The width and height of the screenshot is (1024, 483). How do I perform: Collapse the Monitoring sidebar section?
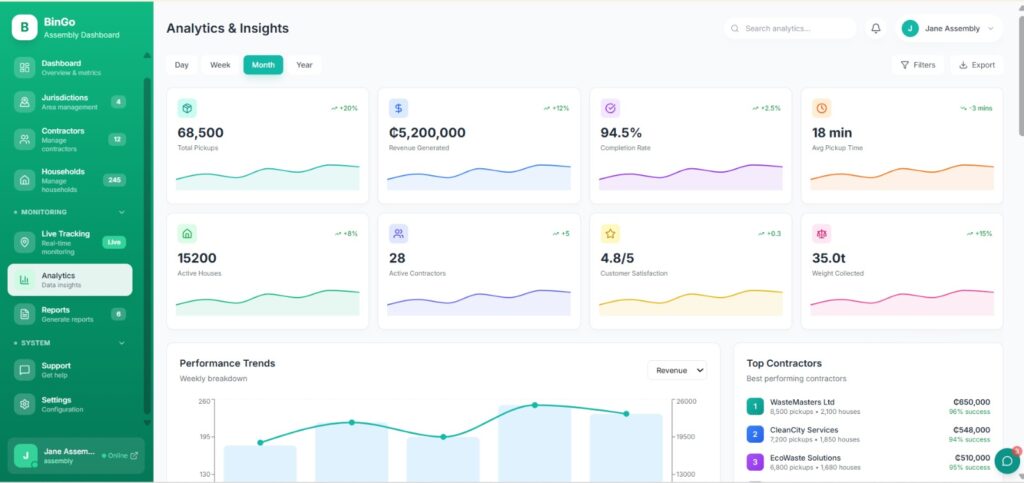click(x=122, y=212)
